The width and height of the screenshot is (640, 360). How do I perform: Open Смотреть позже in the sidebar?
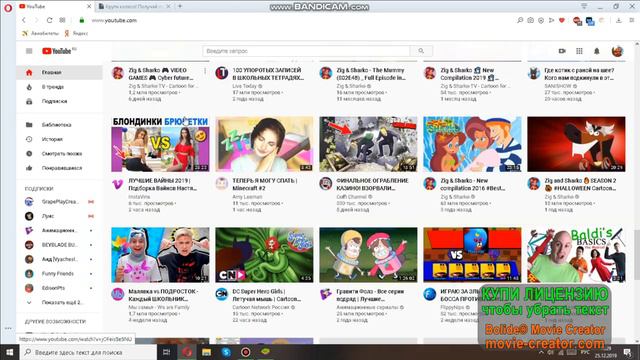tap(59, 154)
